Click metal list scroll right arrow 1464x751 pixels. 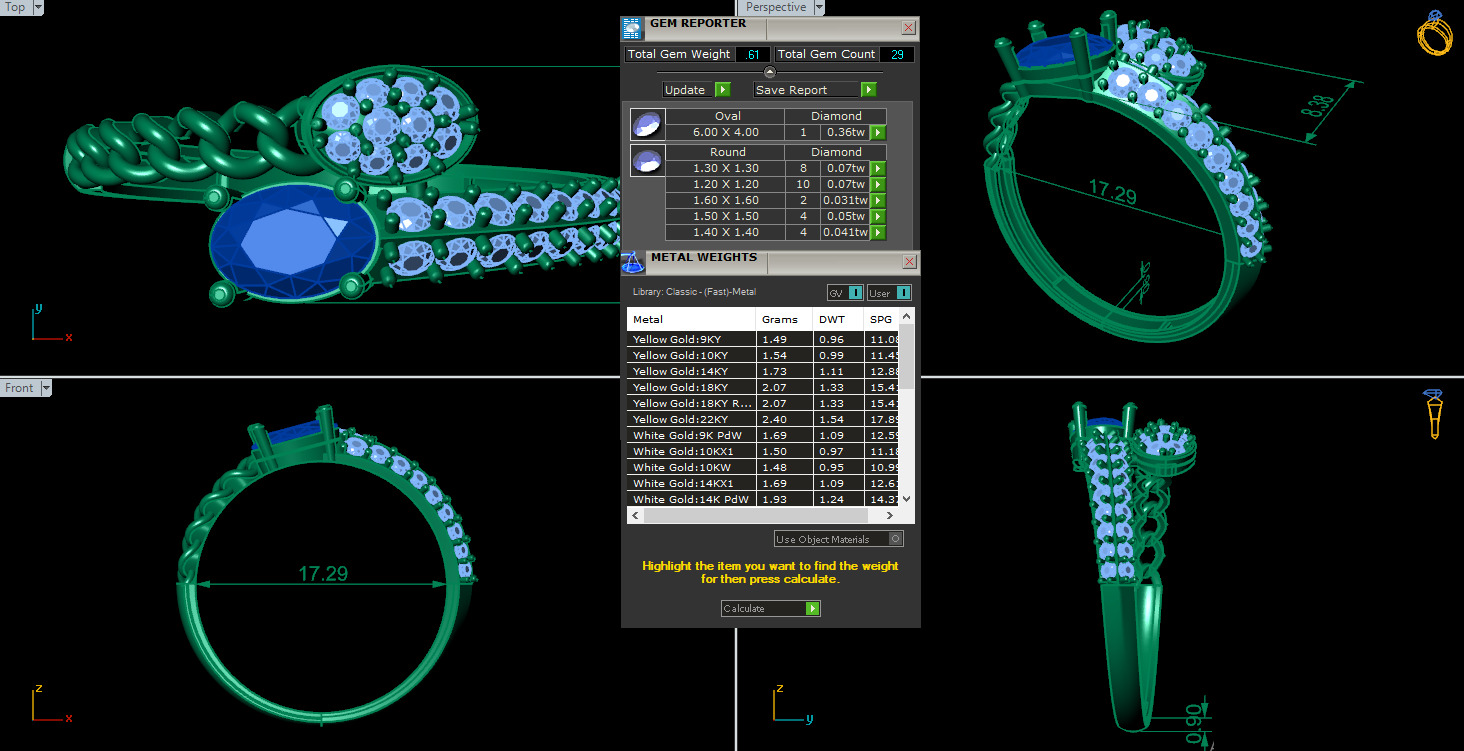(890, 516)
